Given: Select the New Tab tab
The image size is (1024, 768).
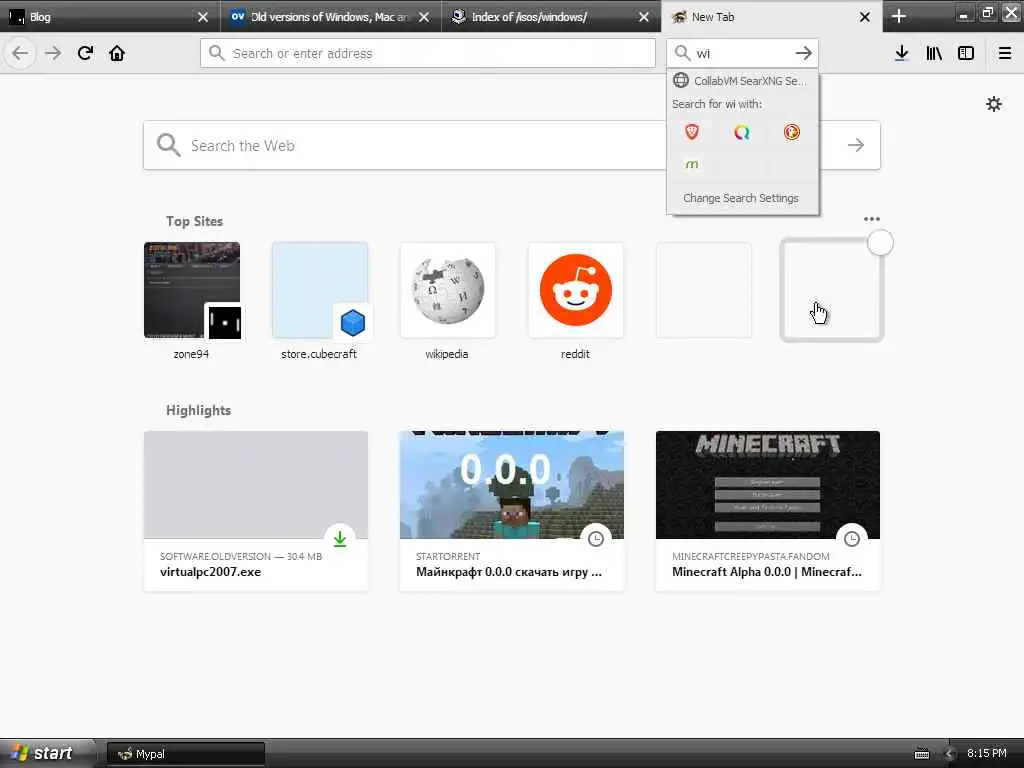Looking at the screenshot, I should point(771,17).
